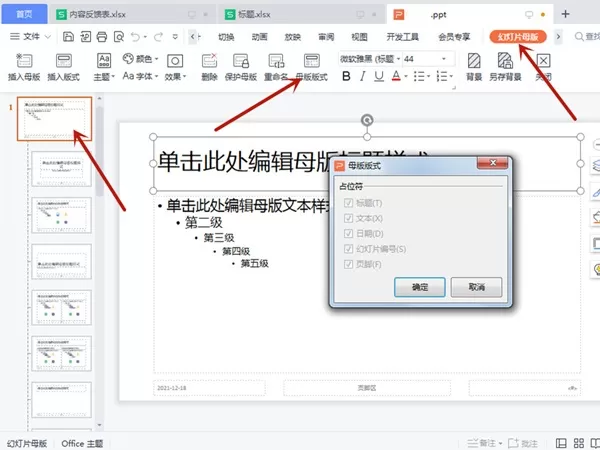Image resolution: width=600 pixels, height=450 pixels.
Task: Click the search magnifier icon (查找)
Action: pyautogui.click(x=579, y=37)
